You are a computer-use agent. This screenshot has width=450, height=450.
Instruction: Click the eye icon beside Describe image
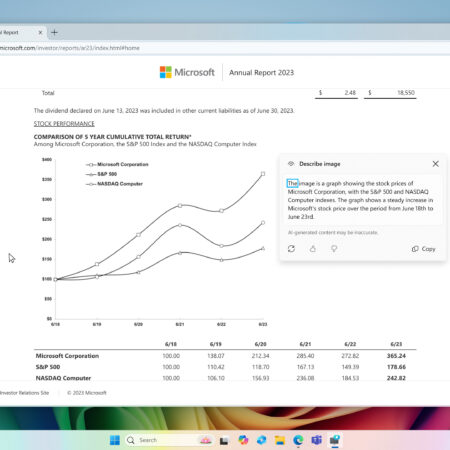[291, 164]
